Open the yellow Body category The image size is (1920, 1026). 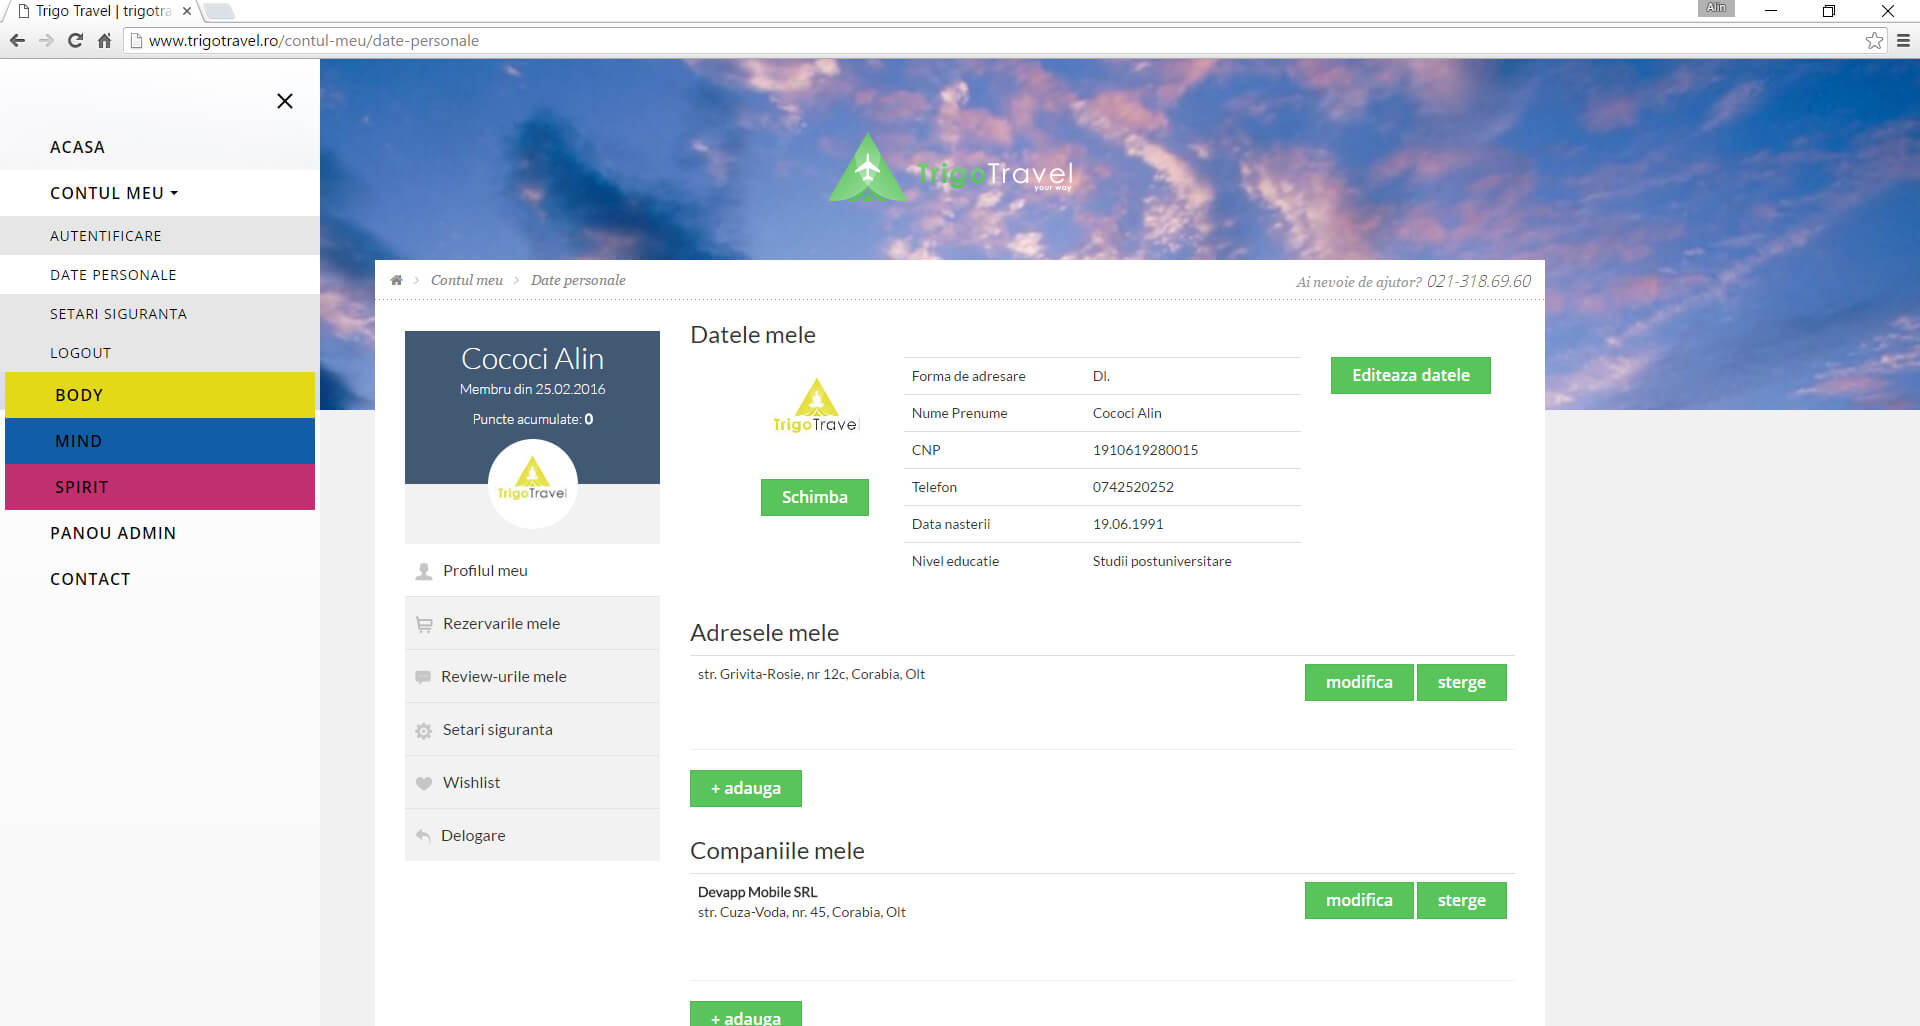160,395
